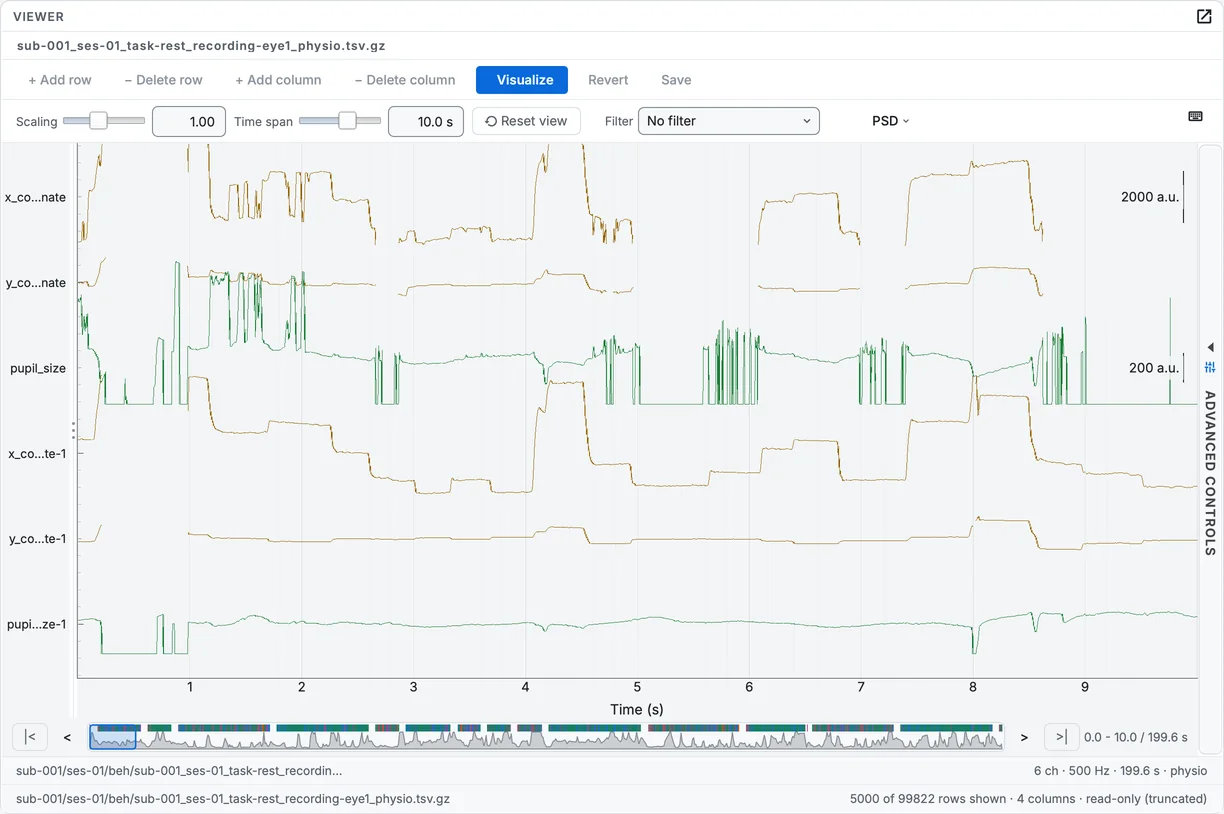Select the x_co...te-1 channel label
Viewport: 1224px width, 814px height.
[x=37, y=454]
